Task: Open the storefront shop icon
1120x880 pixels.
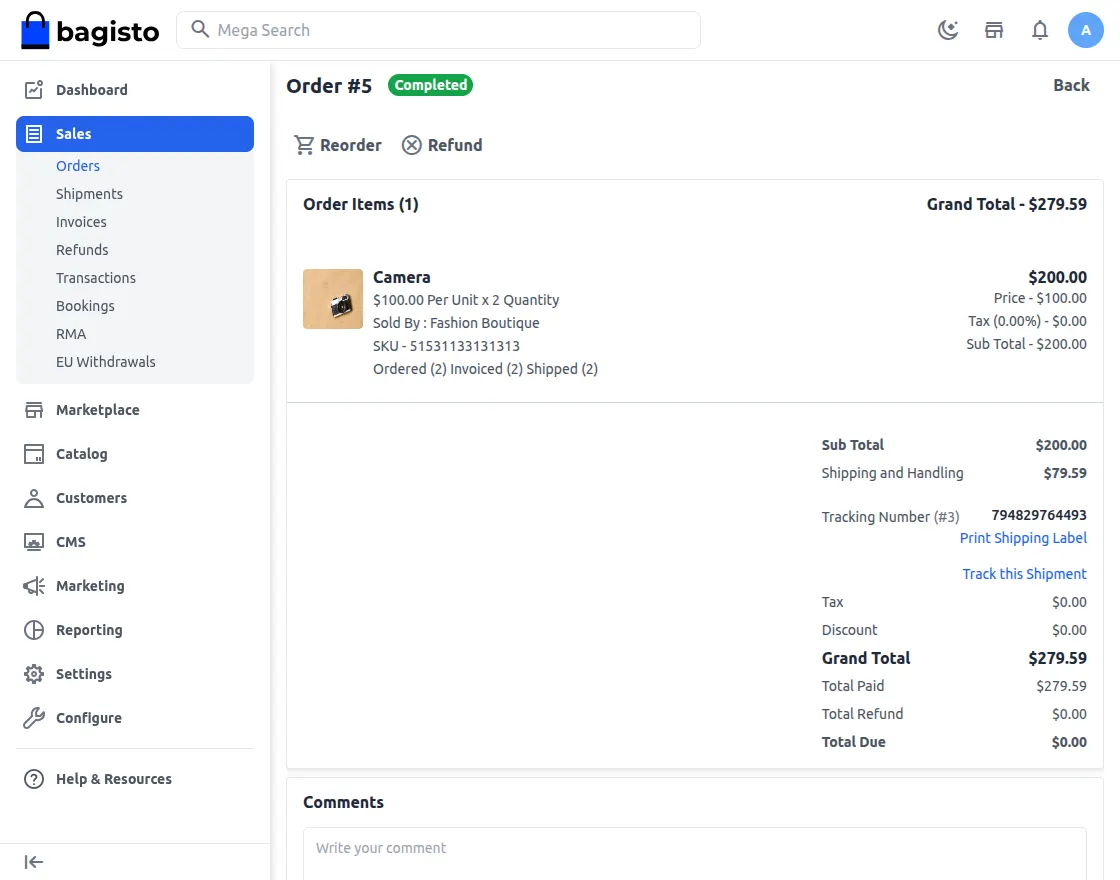Action: 994,30
